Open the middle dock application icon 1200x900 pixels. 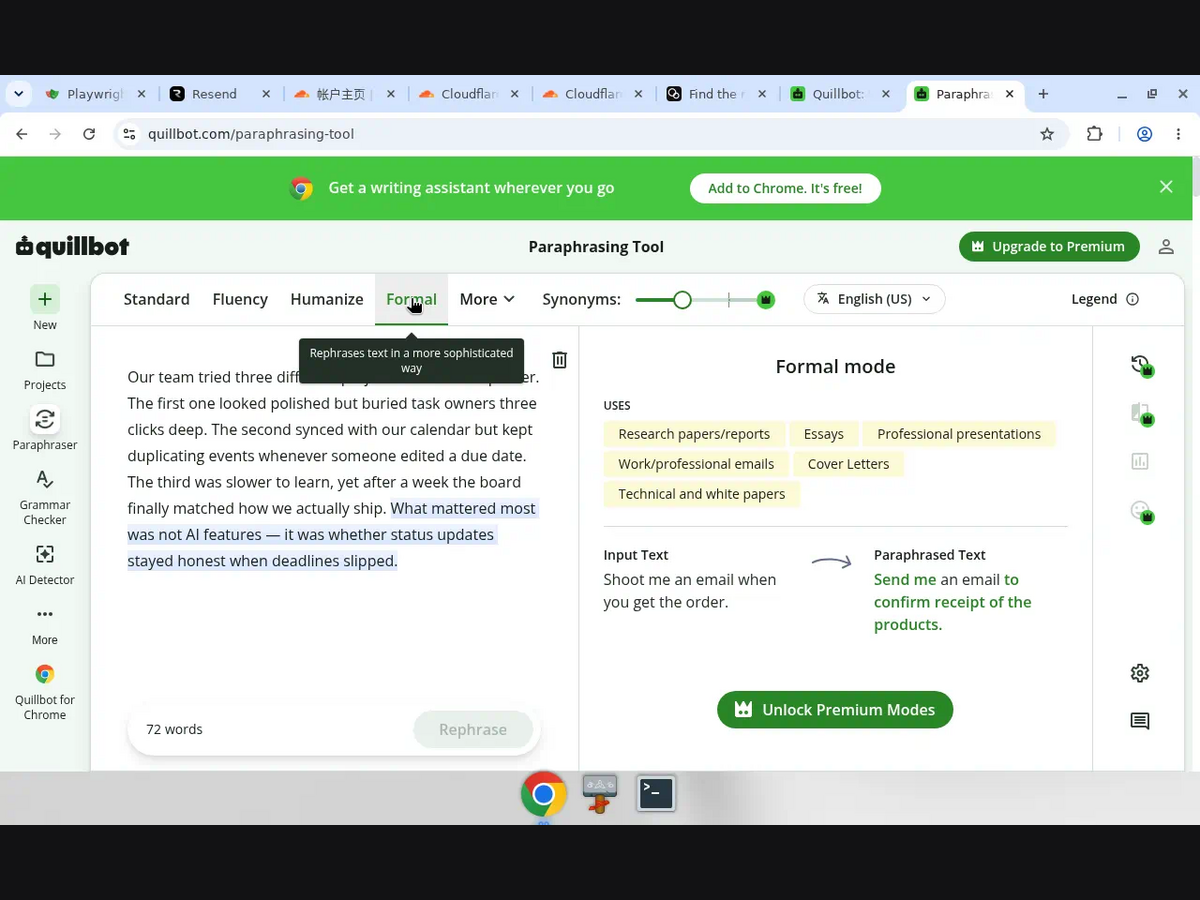click(600, 794)
